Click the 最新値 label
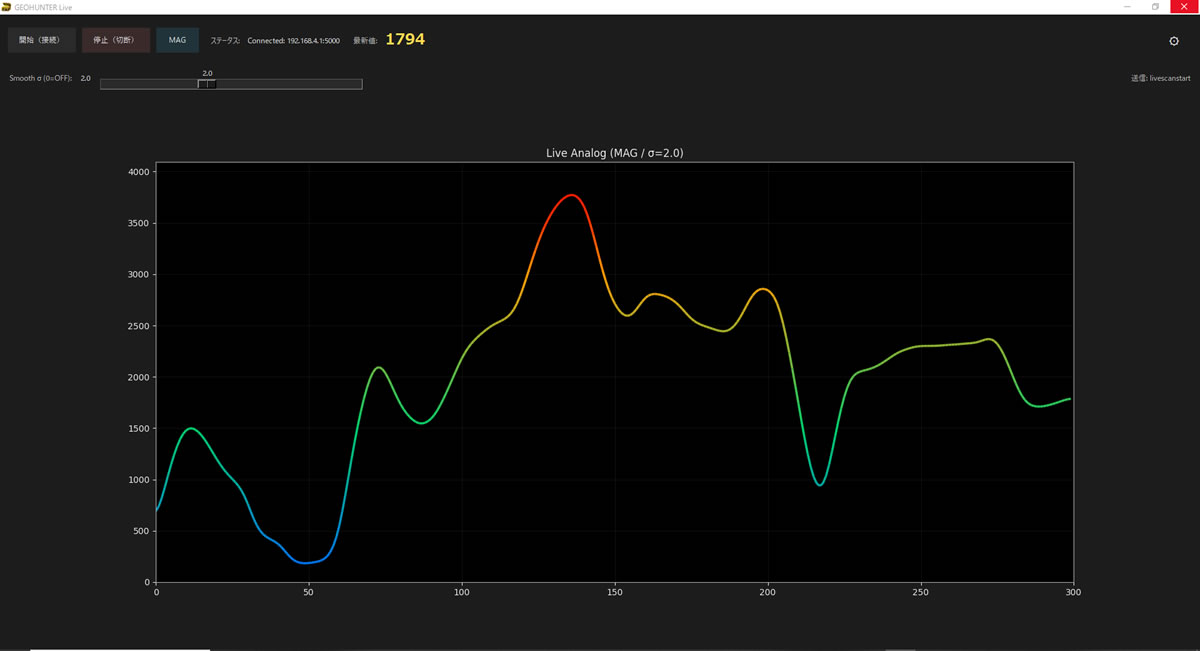Viewport: 1200px width, 651px height. click(365, 41)
